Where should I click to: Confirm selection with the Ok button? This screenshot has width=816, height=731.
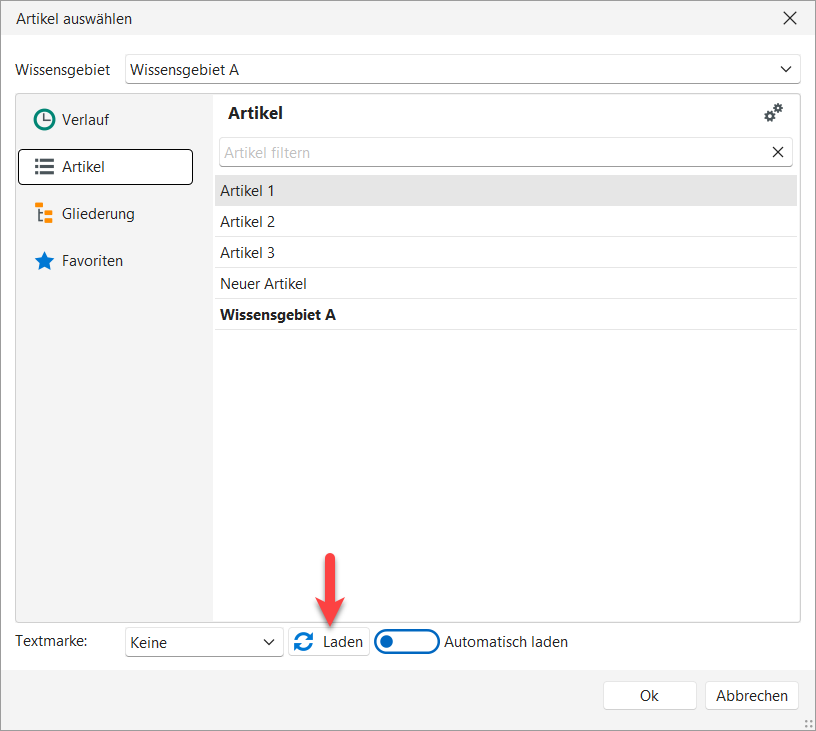pyautogui.click(x=649, y=696)
